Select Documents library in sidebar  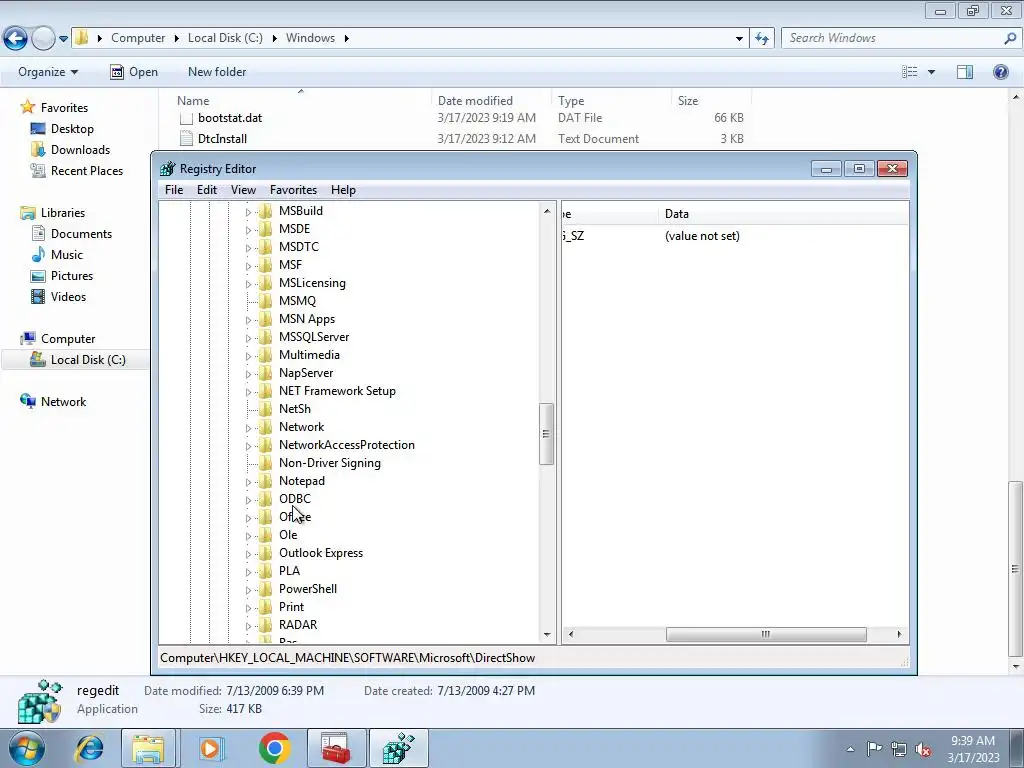pos(81,234)
